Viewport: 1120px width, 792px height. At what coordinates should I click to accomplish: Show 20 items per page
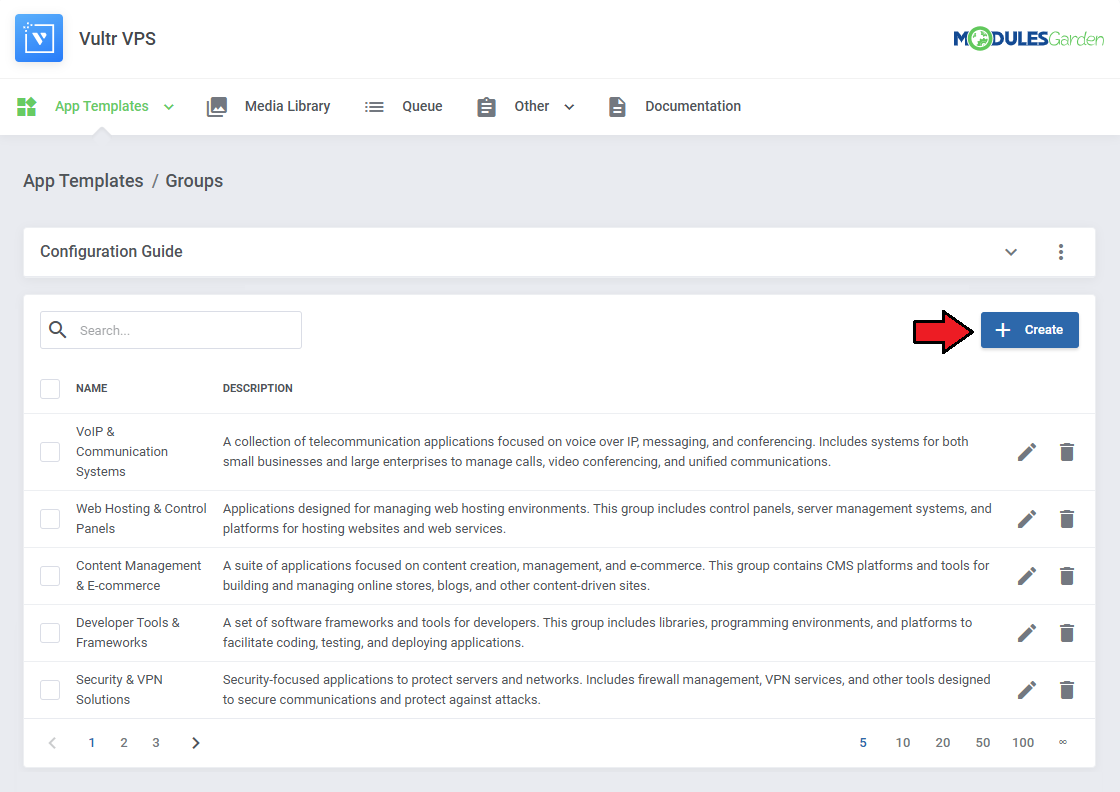point(943,743)
